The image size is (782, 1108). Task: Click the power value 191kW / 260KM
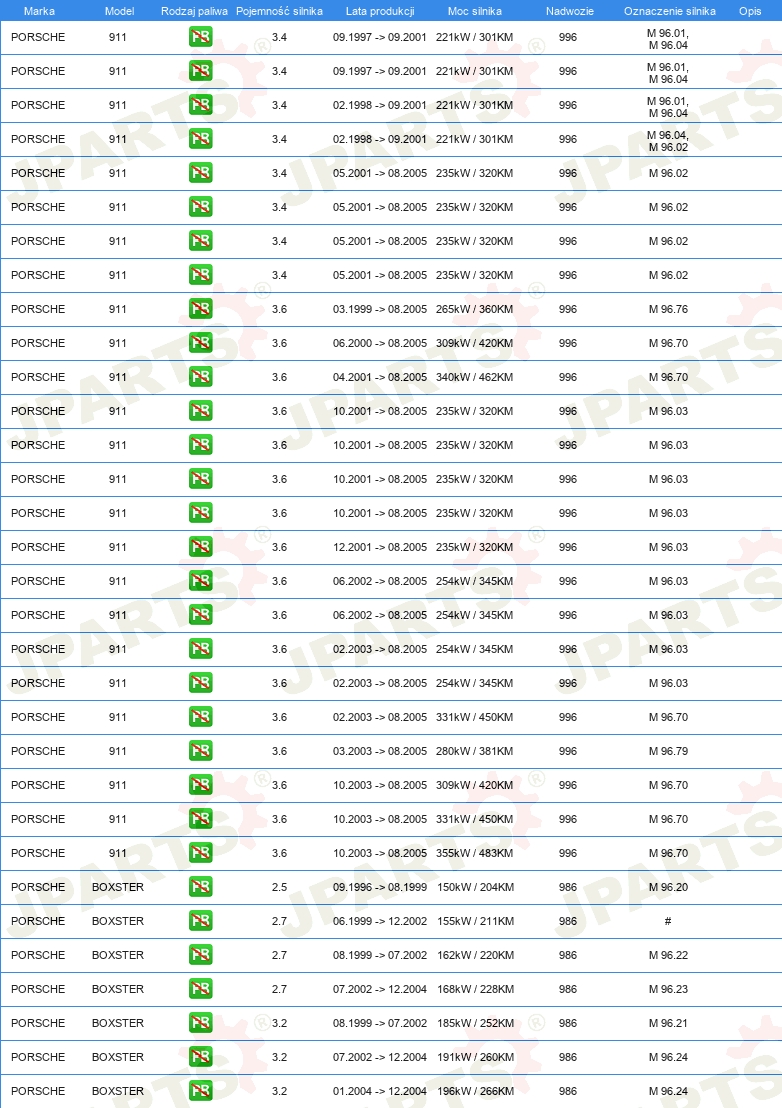475,1057
